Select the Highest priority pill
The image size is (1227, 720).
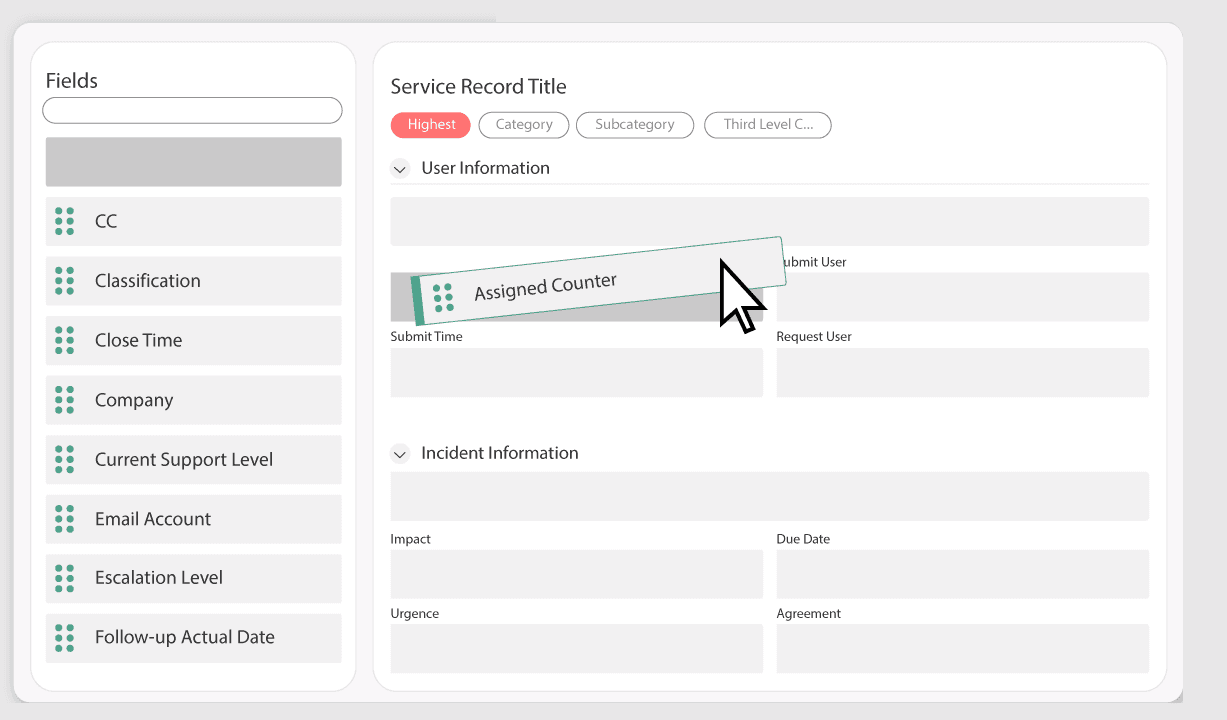(x=432, y=125)
